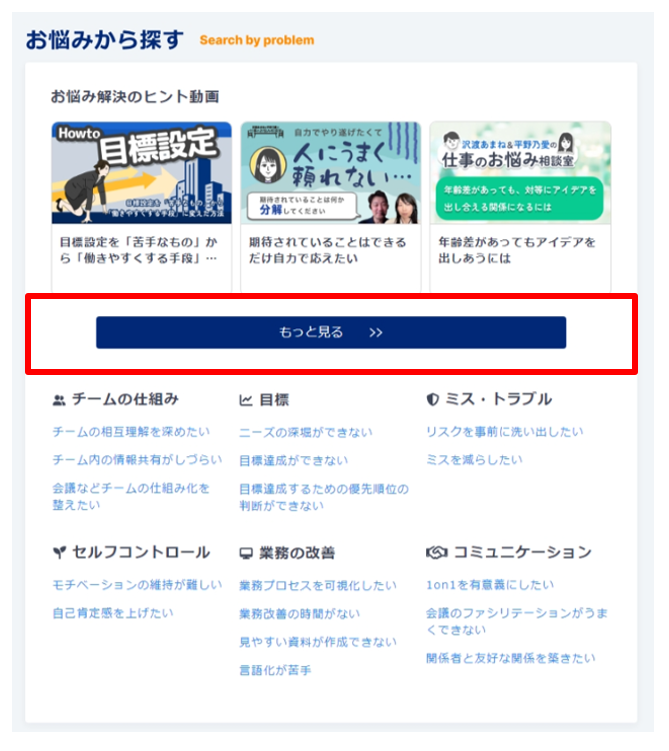
Task: Open link チームの相互理解を深めたい
Action: click(x=131, y=432)
